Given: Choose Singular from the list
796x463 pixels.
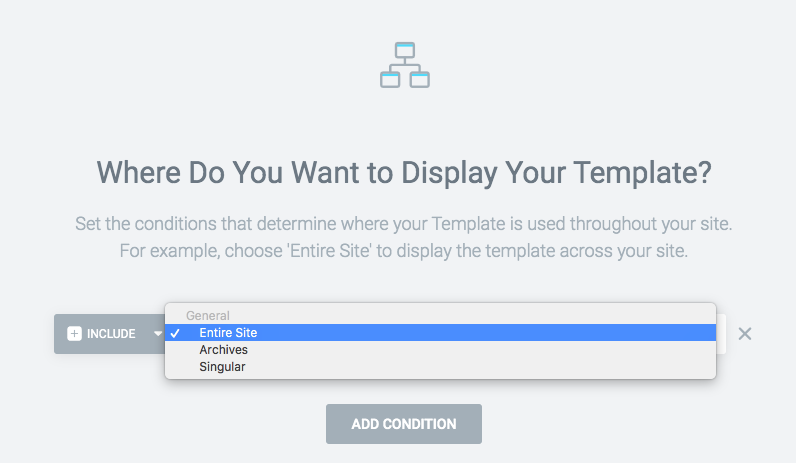Looking at the screenshot, I should (x=222, y=367).
